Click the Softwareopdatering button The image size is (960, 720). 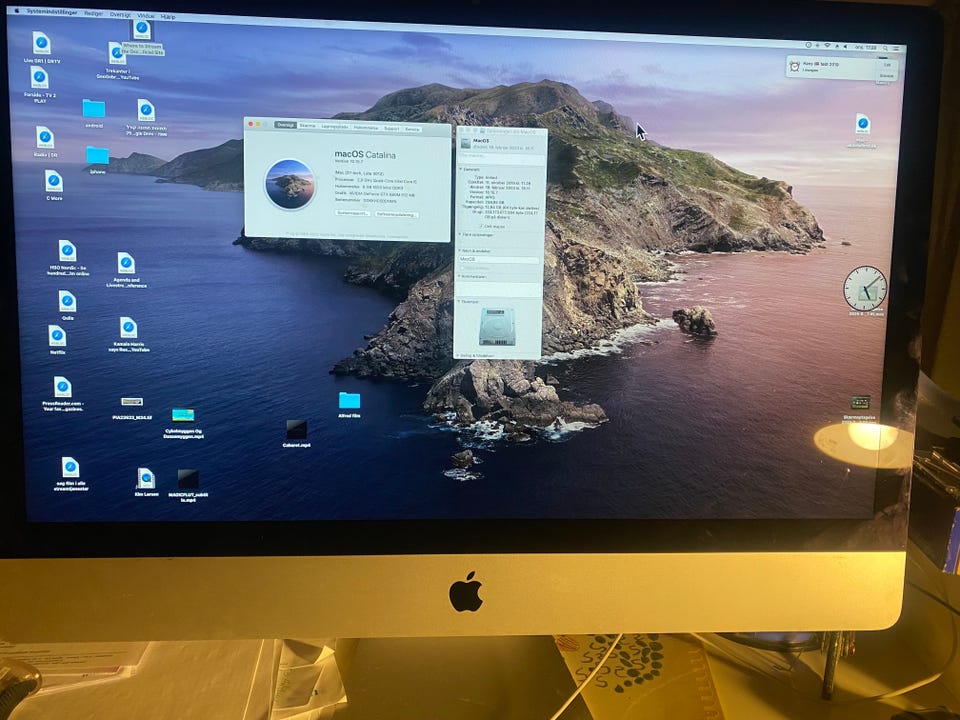point(397,214)
